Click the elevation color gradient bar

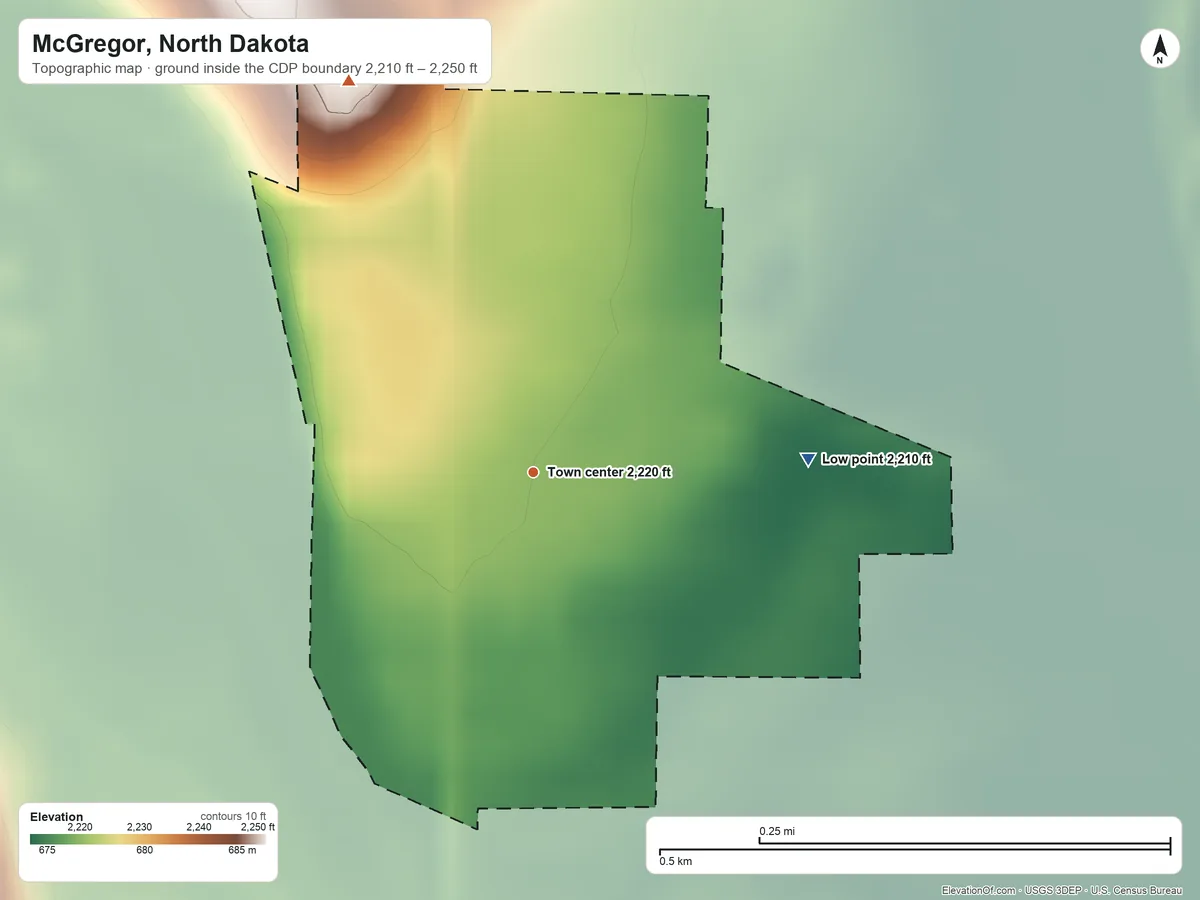tap(148, 840)
